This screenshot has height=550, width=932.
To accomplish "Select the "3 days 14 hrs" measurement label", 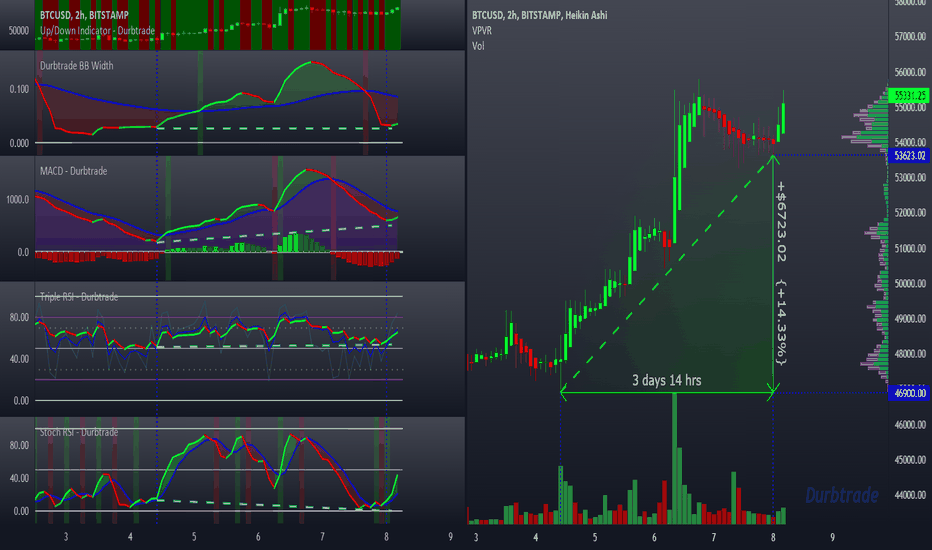I will [666, 380].
